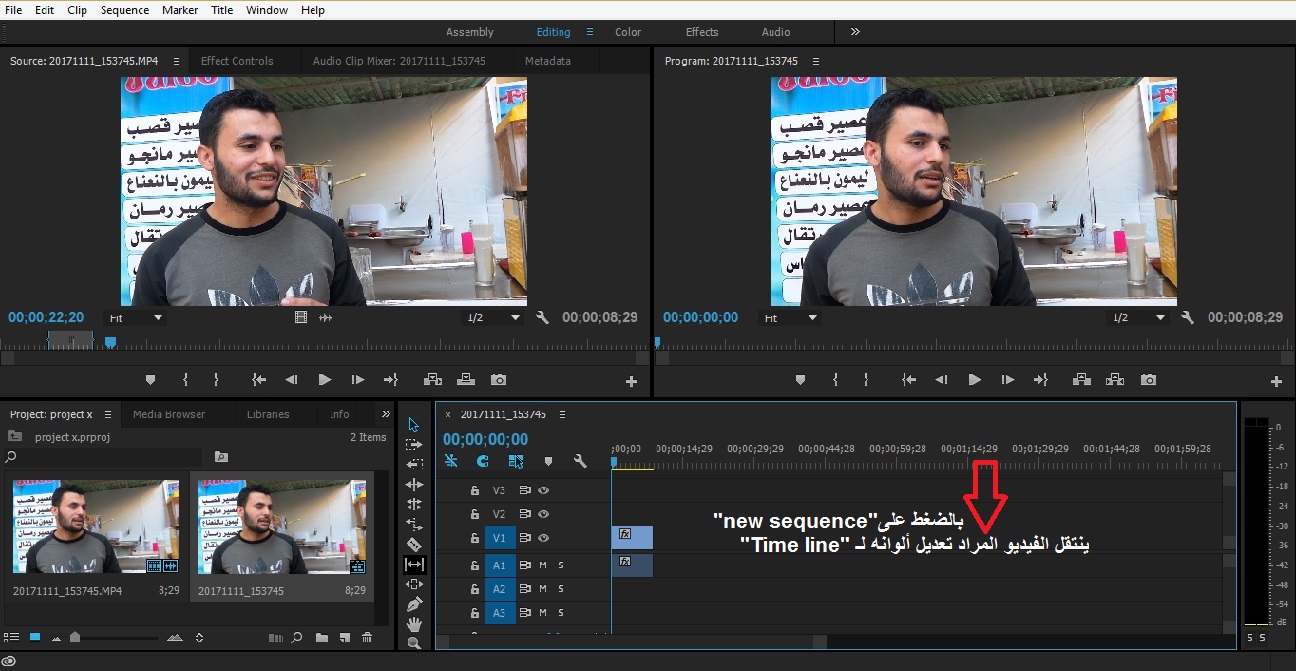The width and height of the screenshot is (1296, 671).
Task: Open the Marker menu
Action: click(180, 10)
